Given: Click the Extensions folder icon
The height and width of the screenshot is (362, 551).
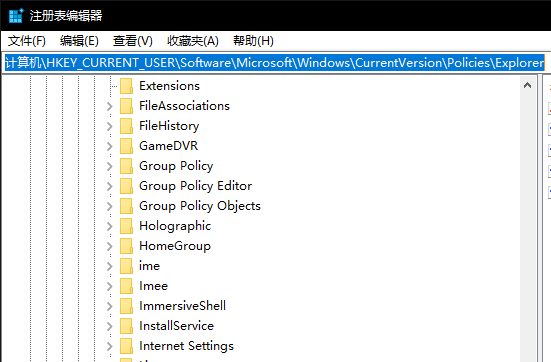Looking at the screenshot, I should click(x=127, y=86).
